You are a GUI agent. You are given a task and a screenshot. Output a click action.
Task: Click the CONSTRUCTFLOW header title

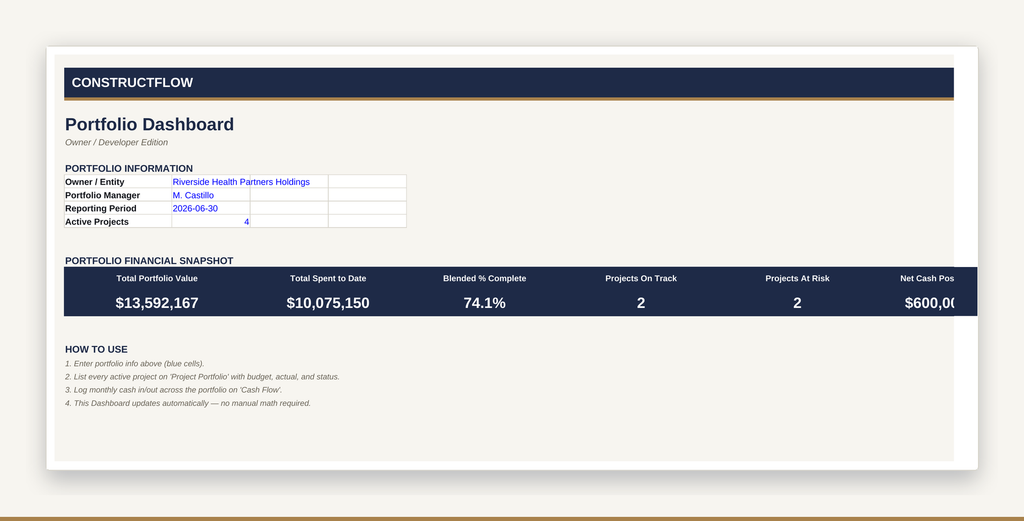132,83
